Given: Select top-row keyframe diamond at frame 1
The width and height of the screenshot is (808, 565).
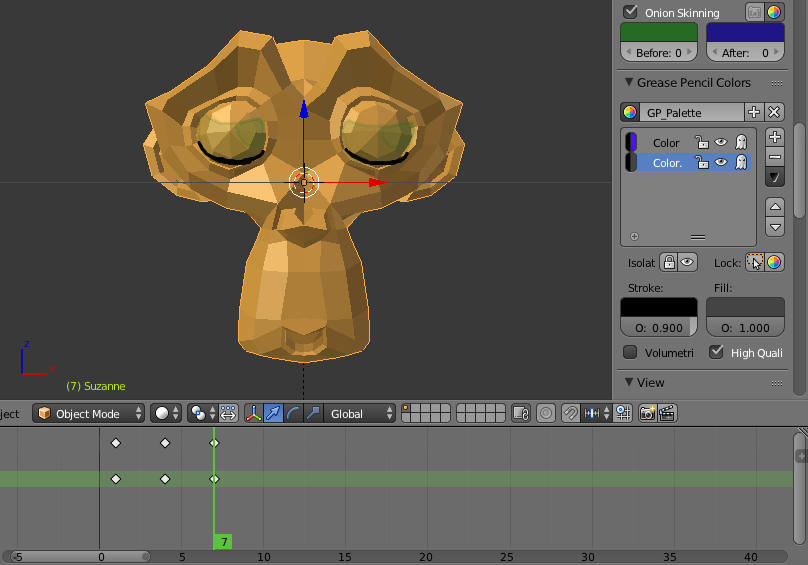Looking at the screenshot, I should (x=116, y=443).
